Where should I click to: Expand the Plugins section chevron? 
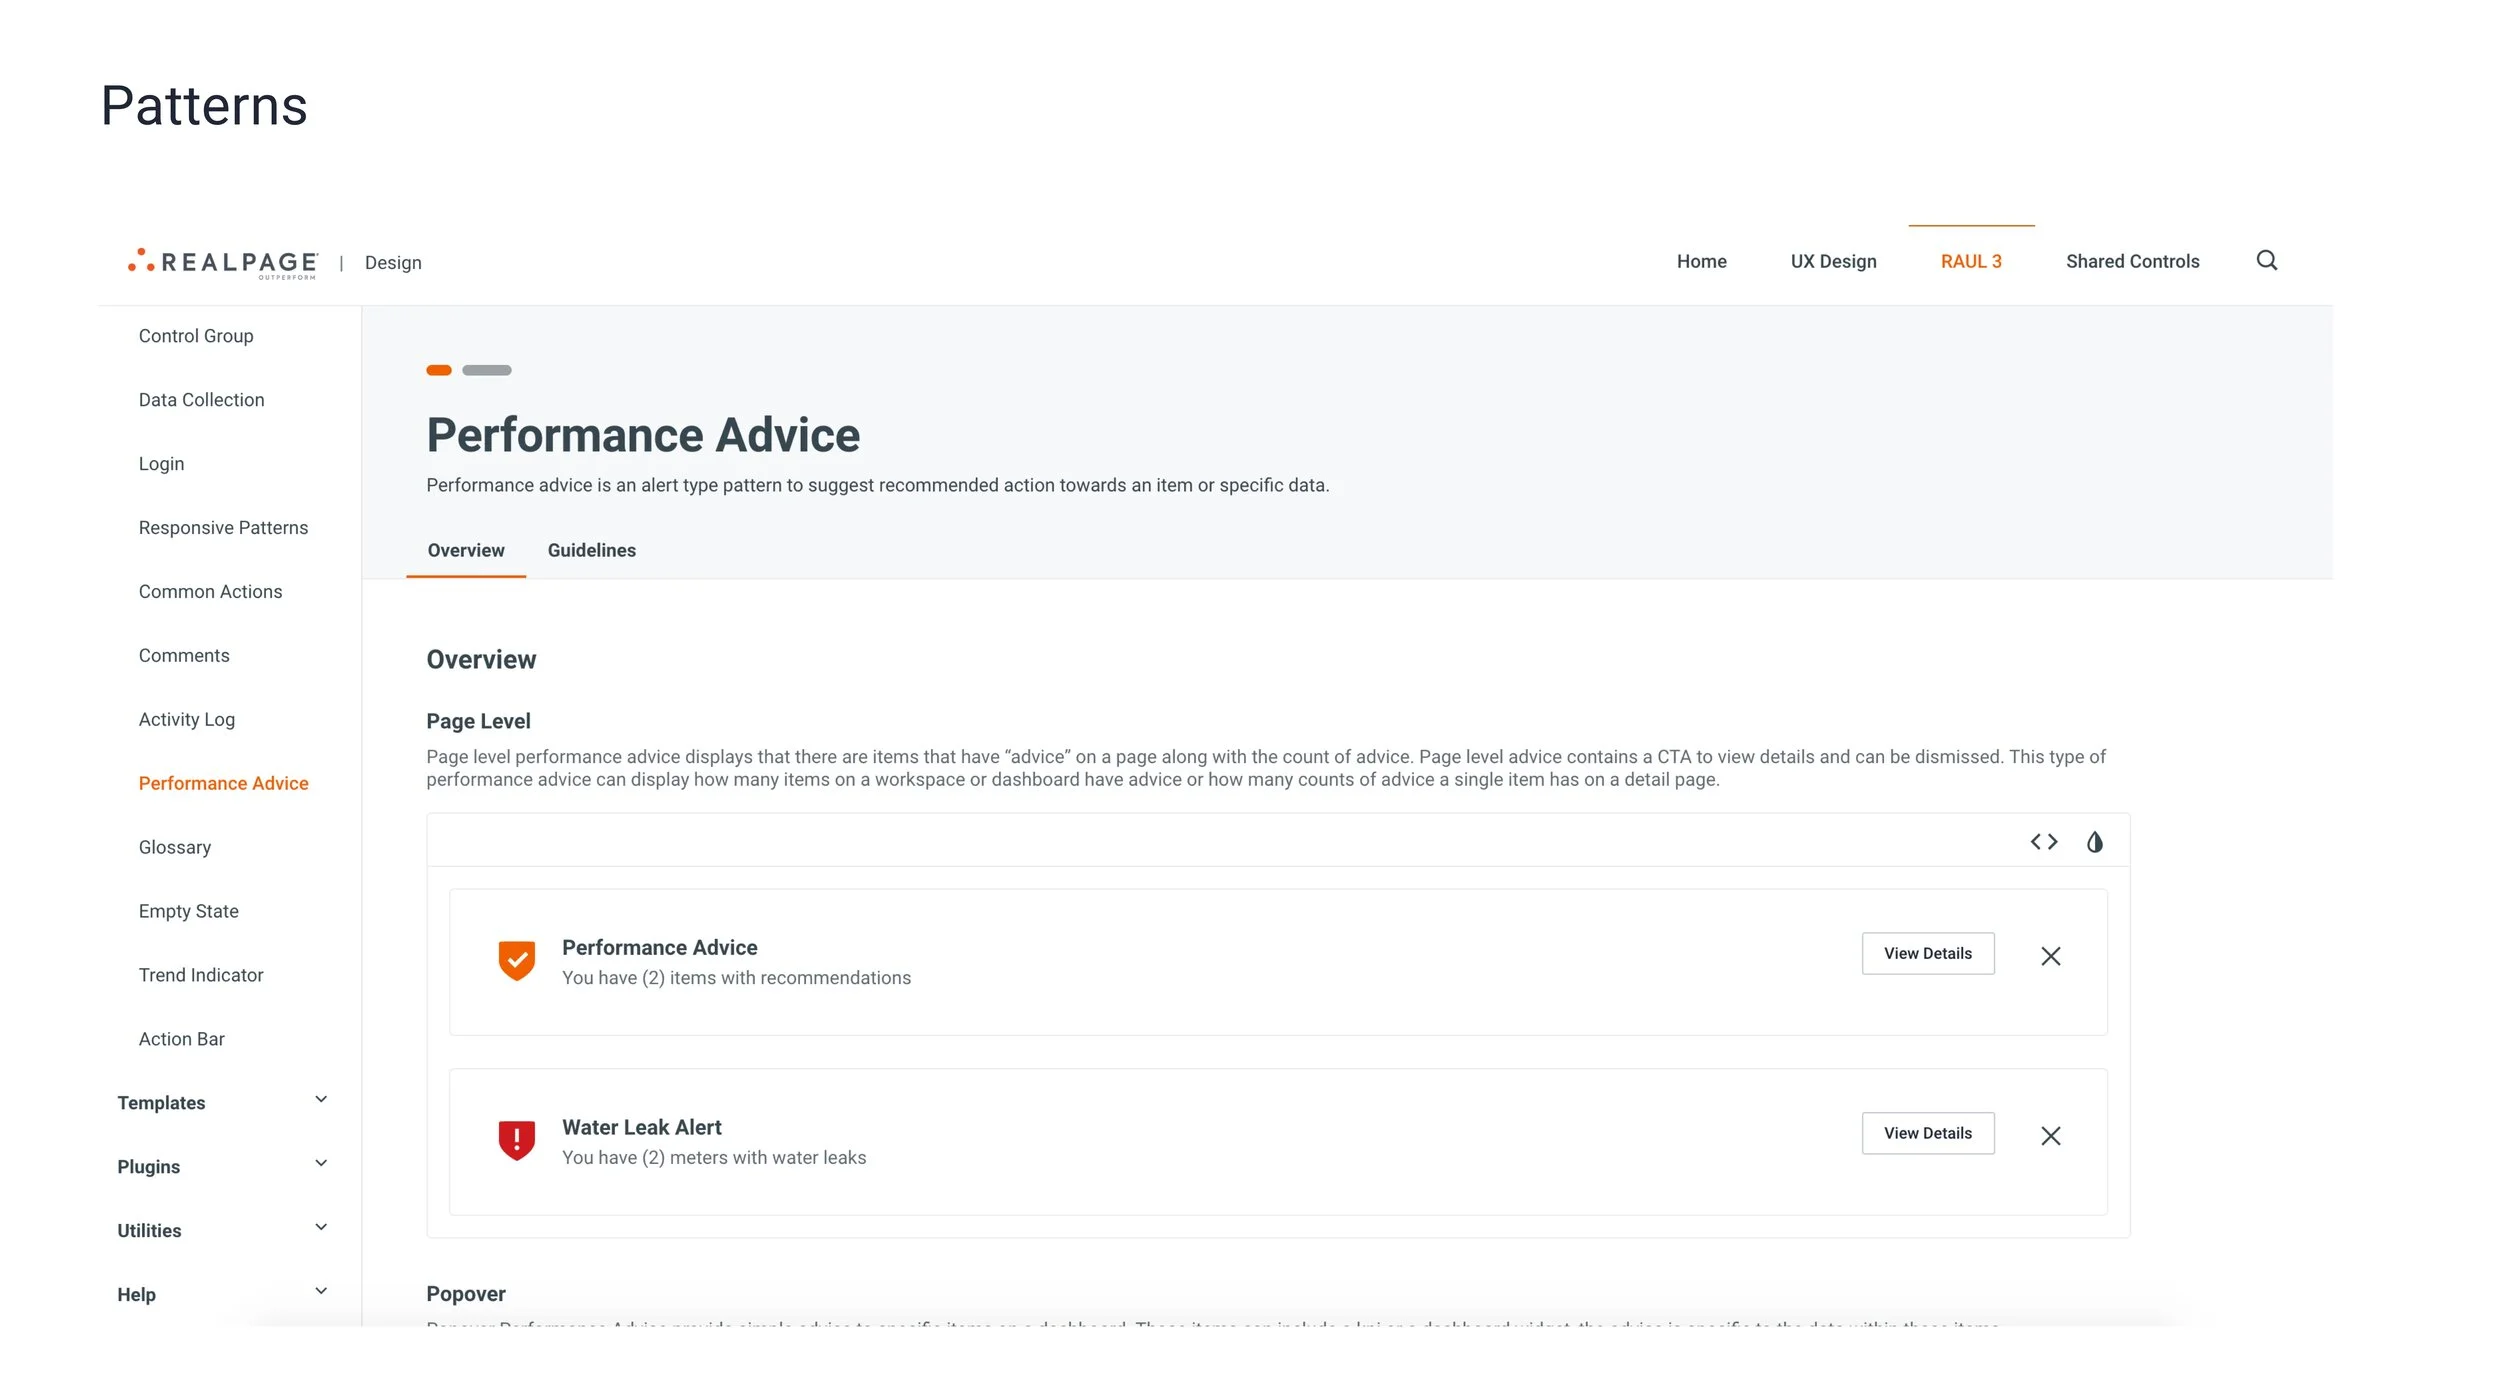(x=321, y=1164)
